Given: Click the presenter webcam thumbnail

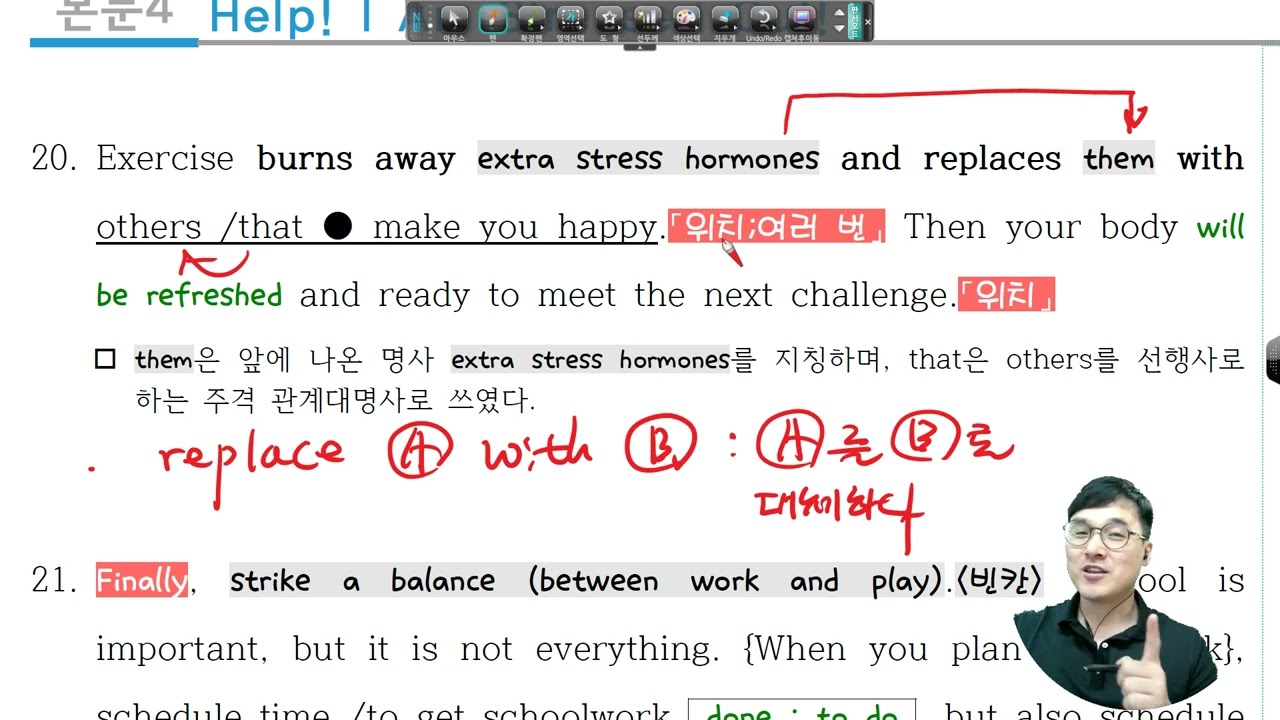Looking at the screenshot, I should coord(1115,592).
